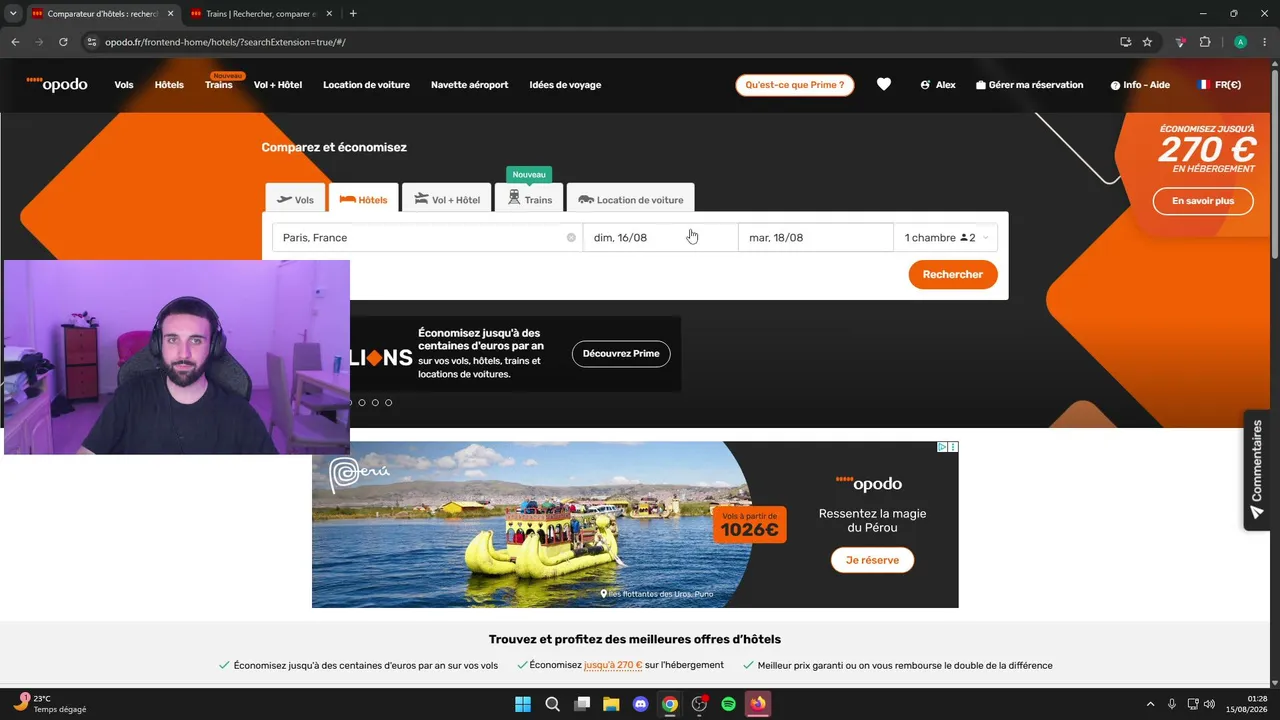Screen dimensions: 1280x720
Task: Open the Info - Aide menu
Action: tap(1140, 85)
